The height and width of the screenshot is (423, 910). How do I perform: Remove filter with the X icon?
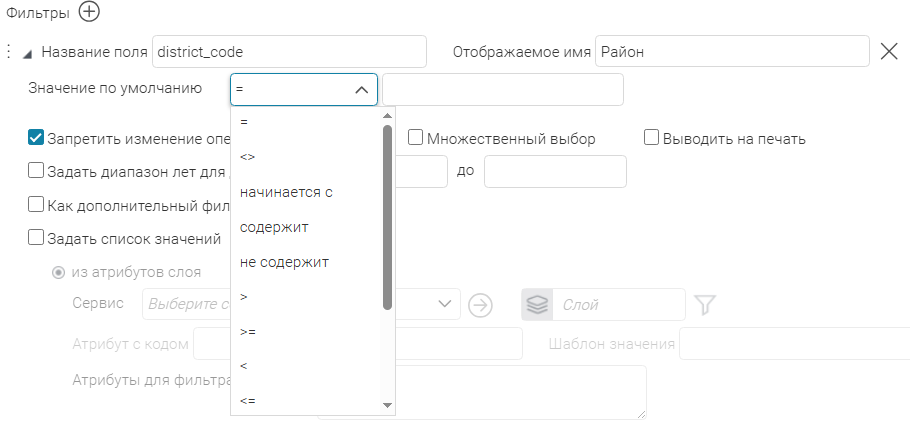(x=889, y=51)
